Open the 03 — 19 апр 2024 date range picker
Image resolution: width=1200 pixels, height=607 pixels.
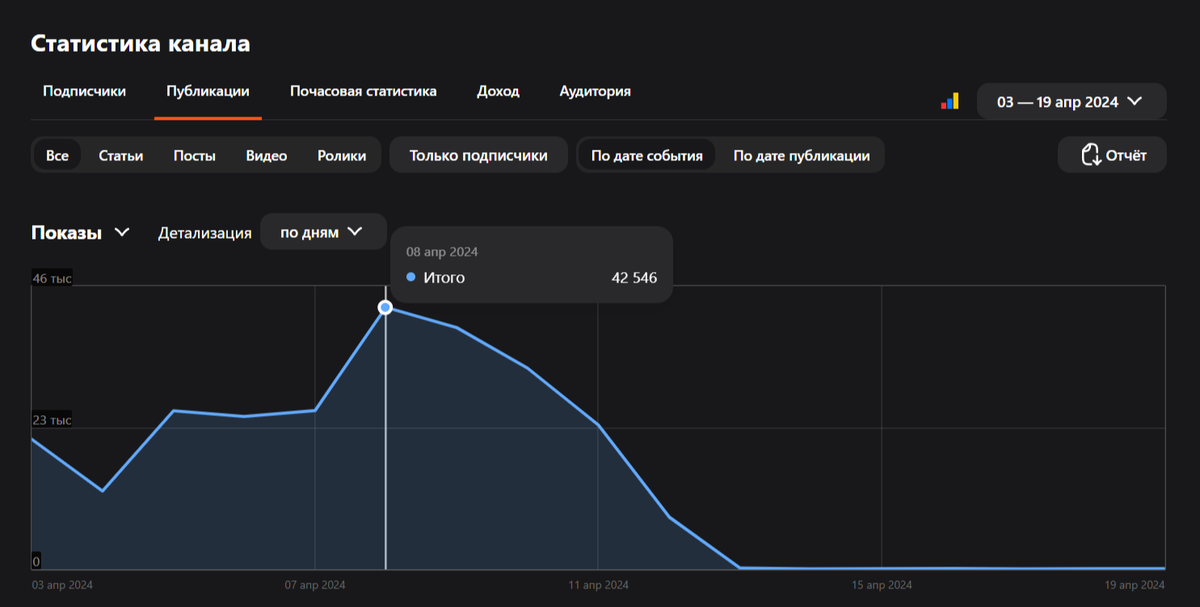[1071, 101]
